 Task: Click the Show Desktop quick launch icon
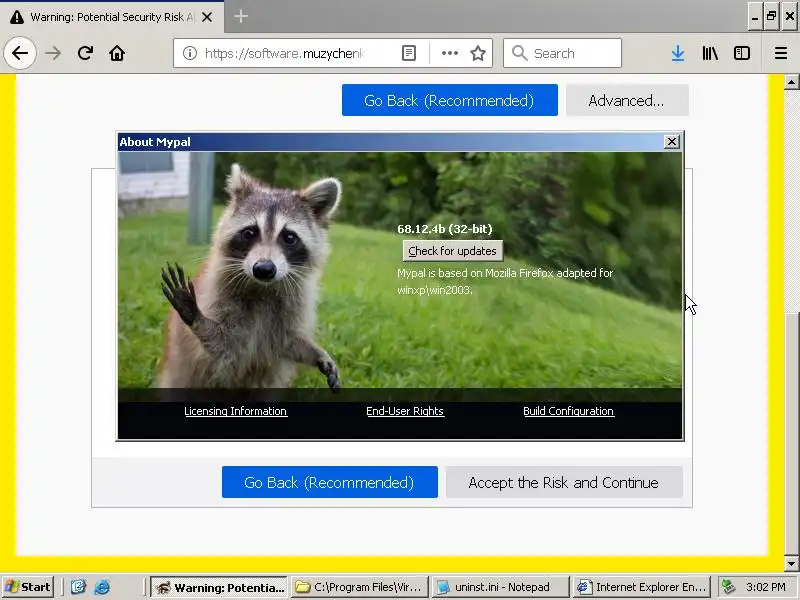[x=78, y=587]
